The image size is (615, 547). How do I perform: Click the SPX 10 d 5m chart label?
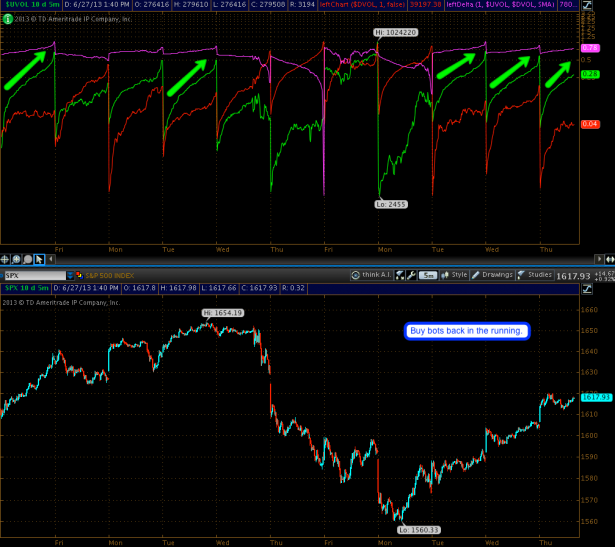click(x=27, y=288)
